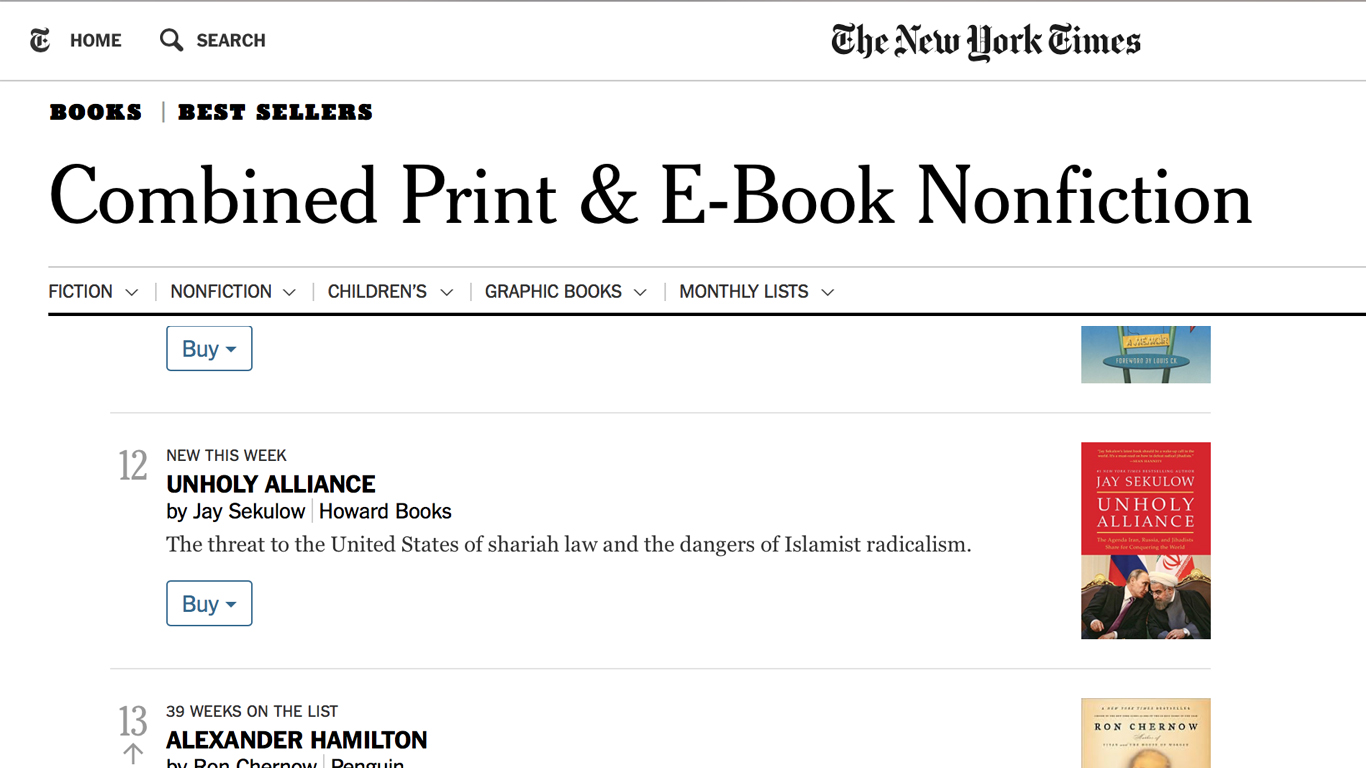
Task: Expand the Nonfiction category dropdown
Action: [x=233, y=292]
